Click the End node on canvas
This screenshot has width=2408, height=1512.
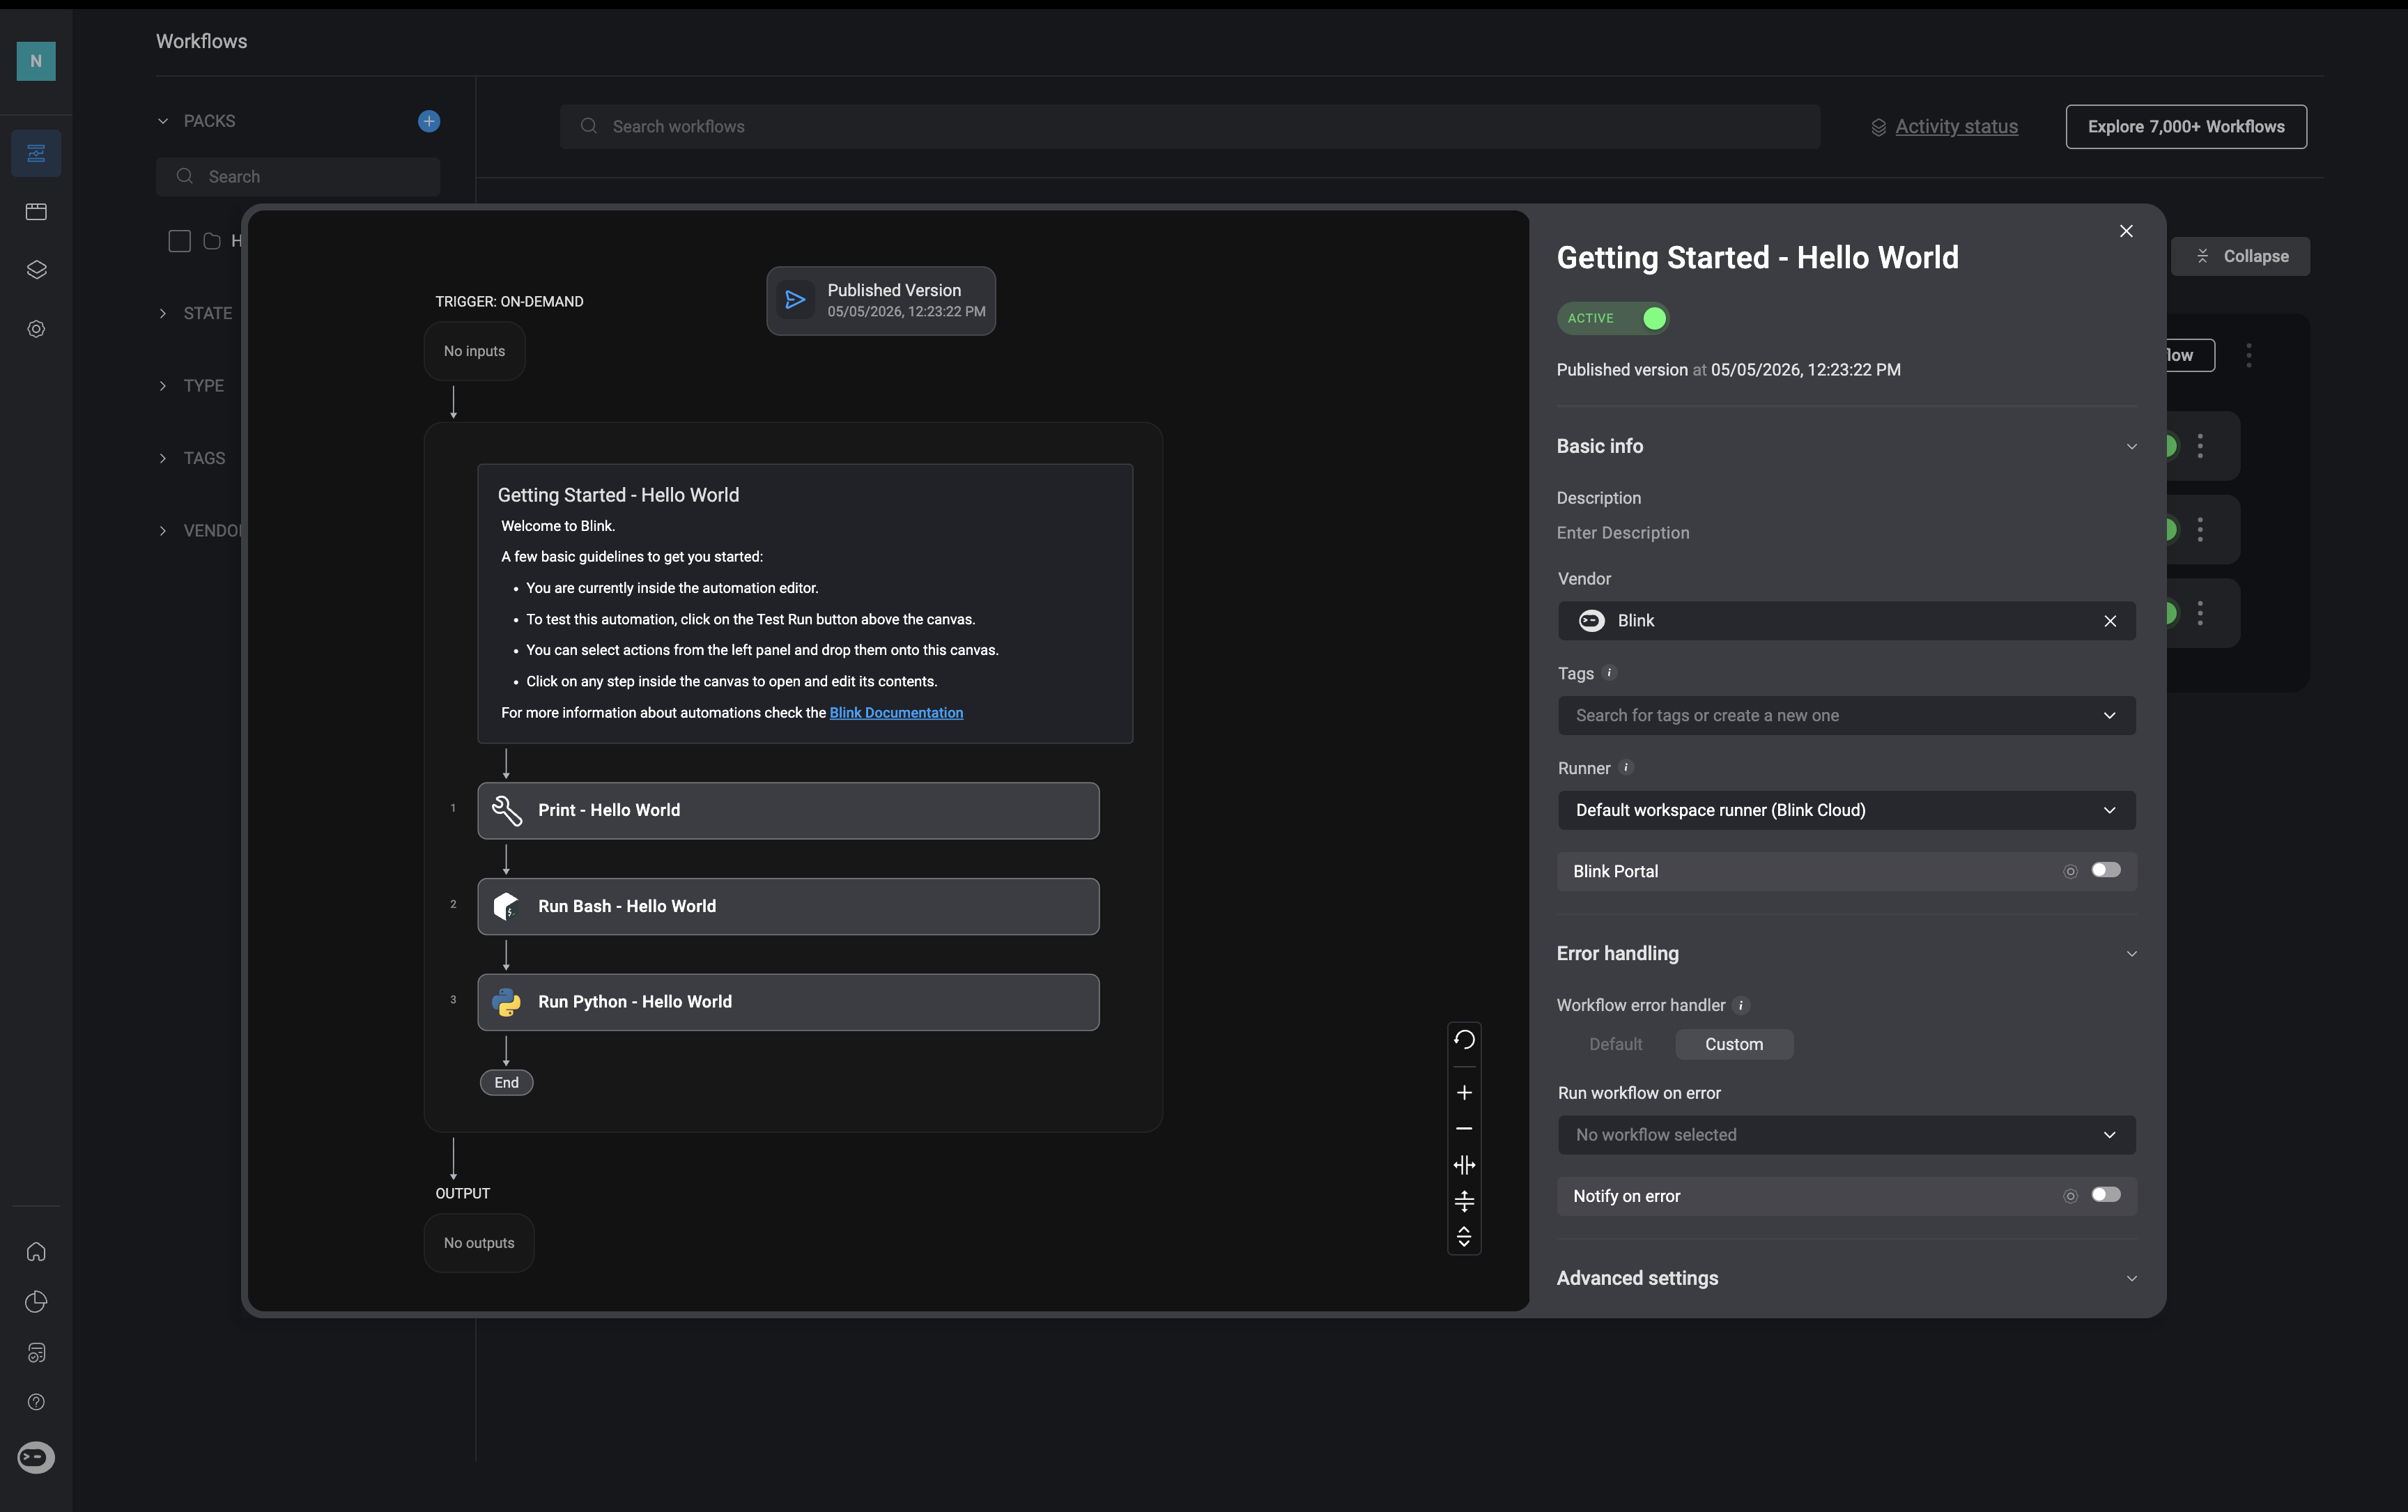pyautogui.click(x=506, y=1082)
